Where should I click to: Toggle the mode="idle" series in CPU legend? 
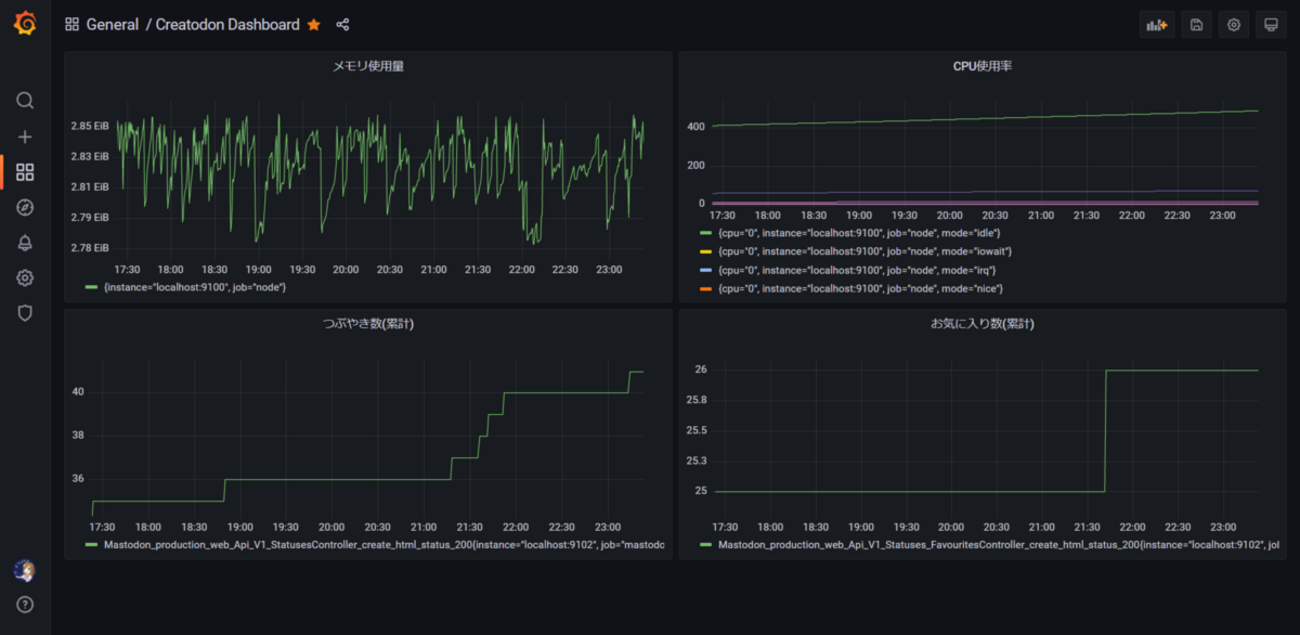(859, 233)
